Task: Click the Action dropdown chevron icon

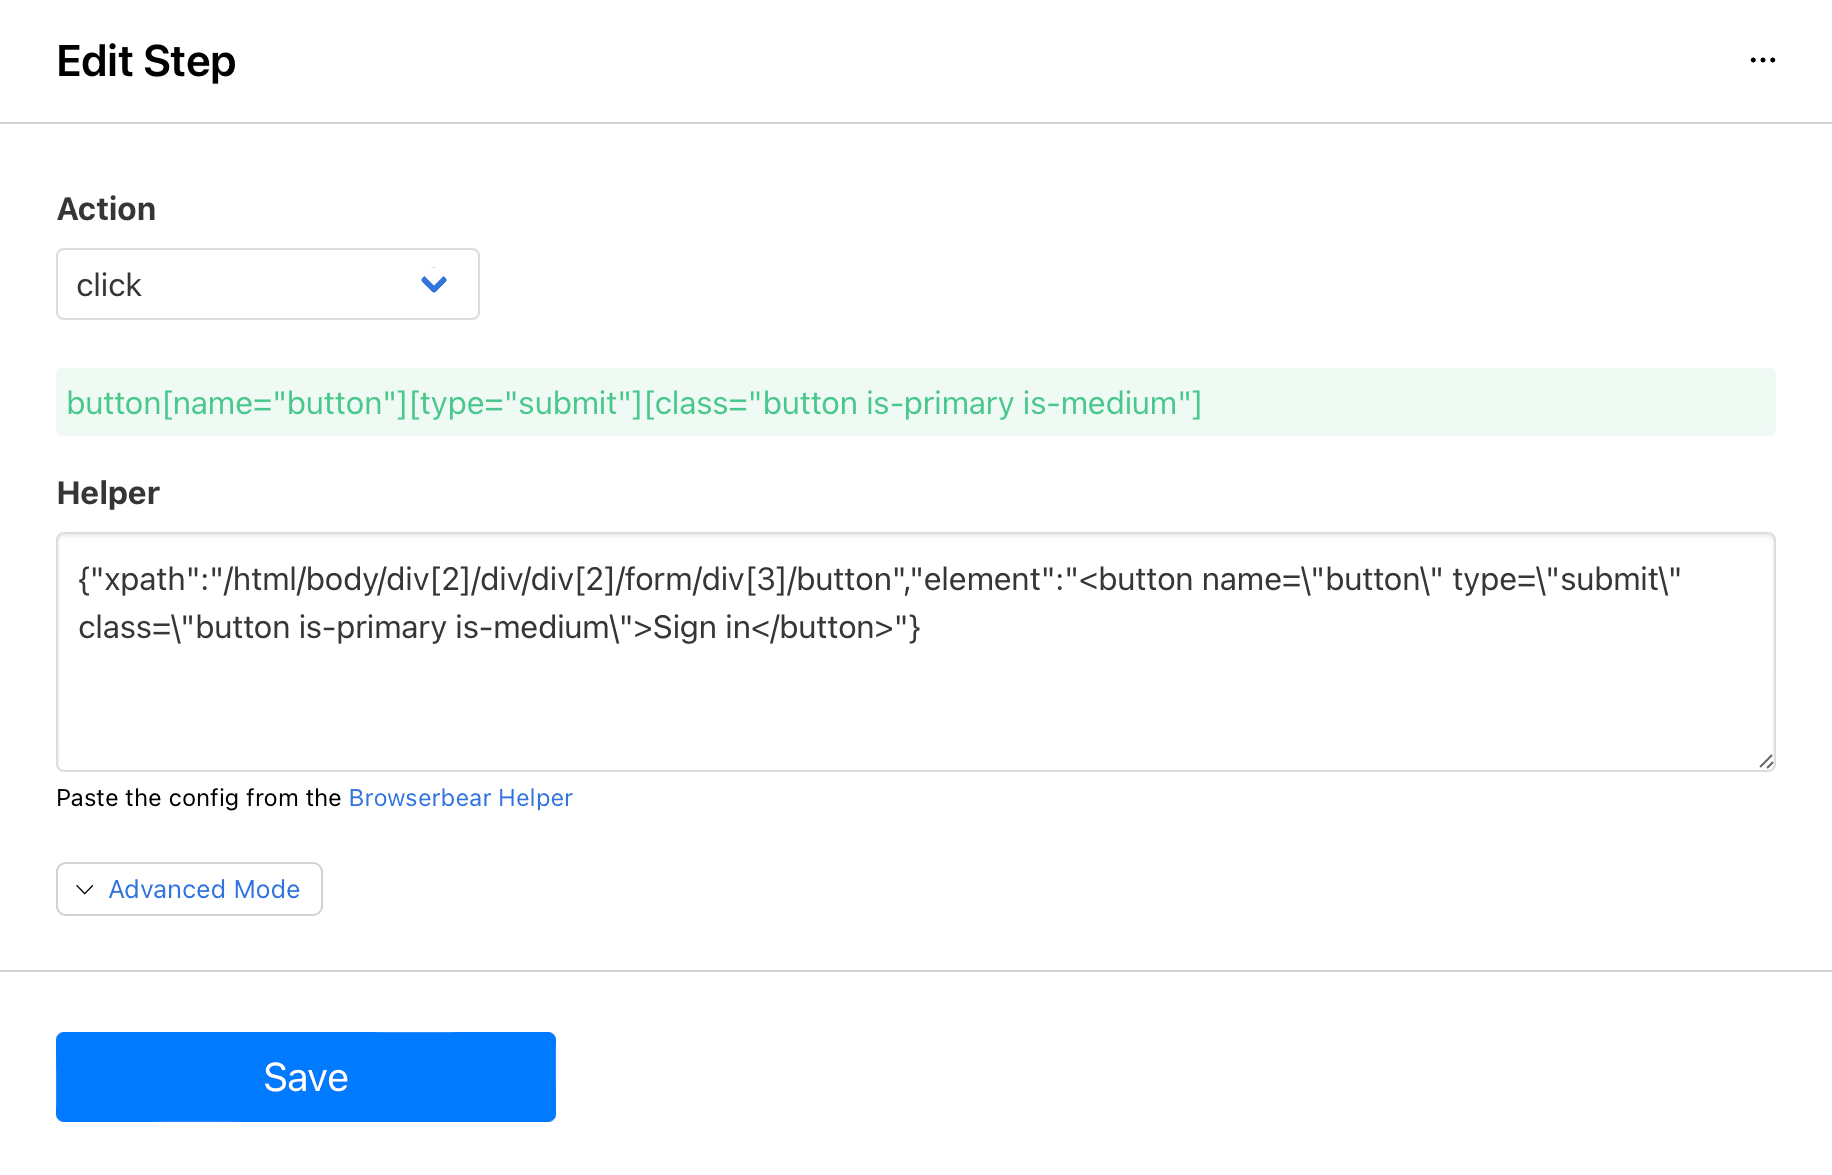Action: (x=434, y=284)
